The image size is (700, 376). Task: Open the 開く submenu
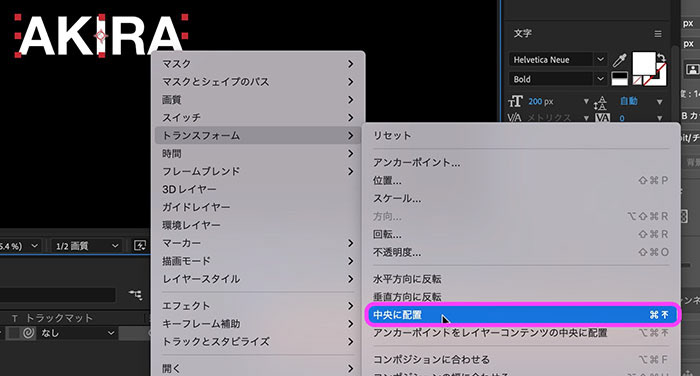[258, 368]
